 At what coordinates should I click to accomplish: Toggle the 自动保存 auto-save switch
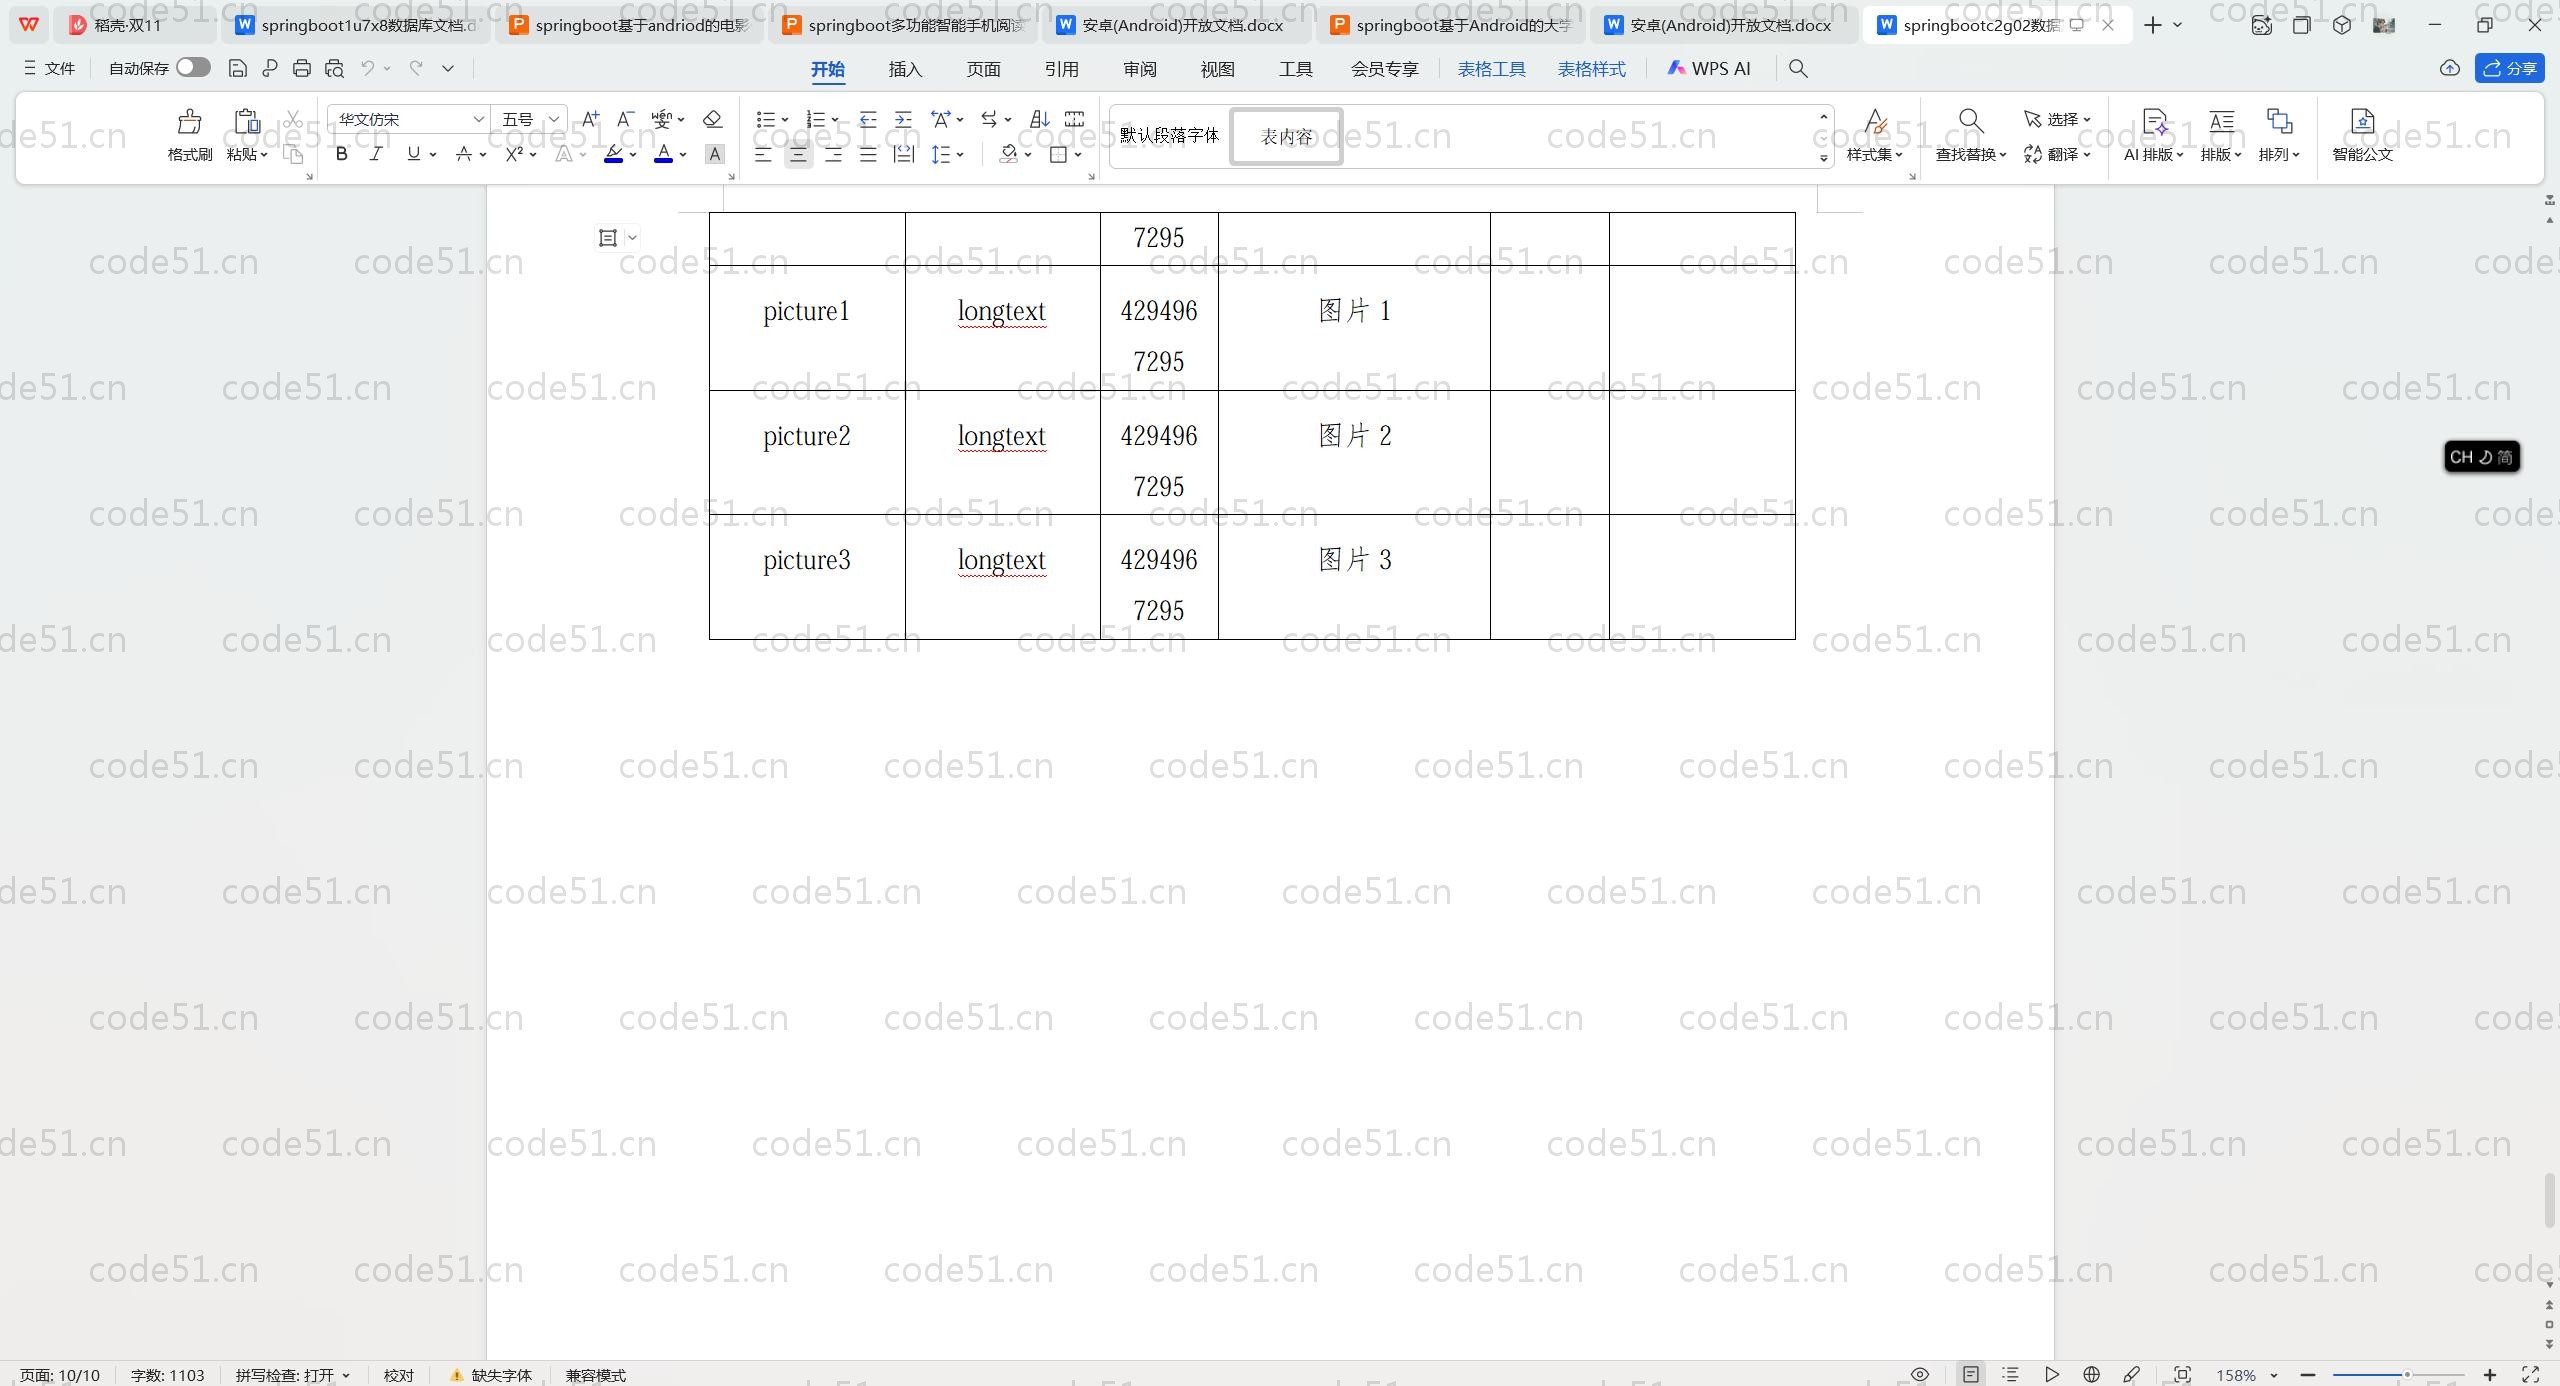click(x=193, y=67)
